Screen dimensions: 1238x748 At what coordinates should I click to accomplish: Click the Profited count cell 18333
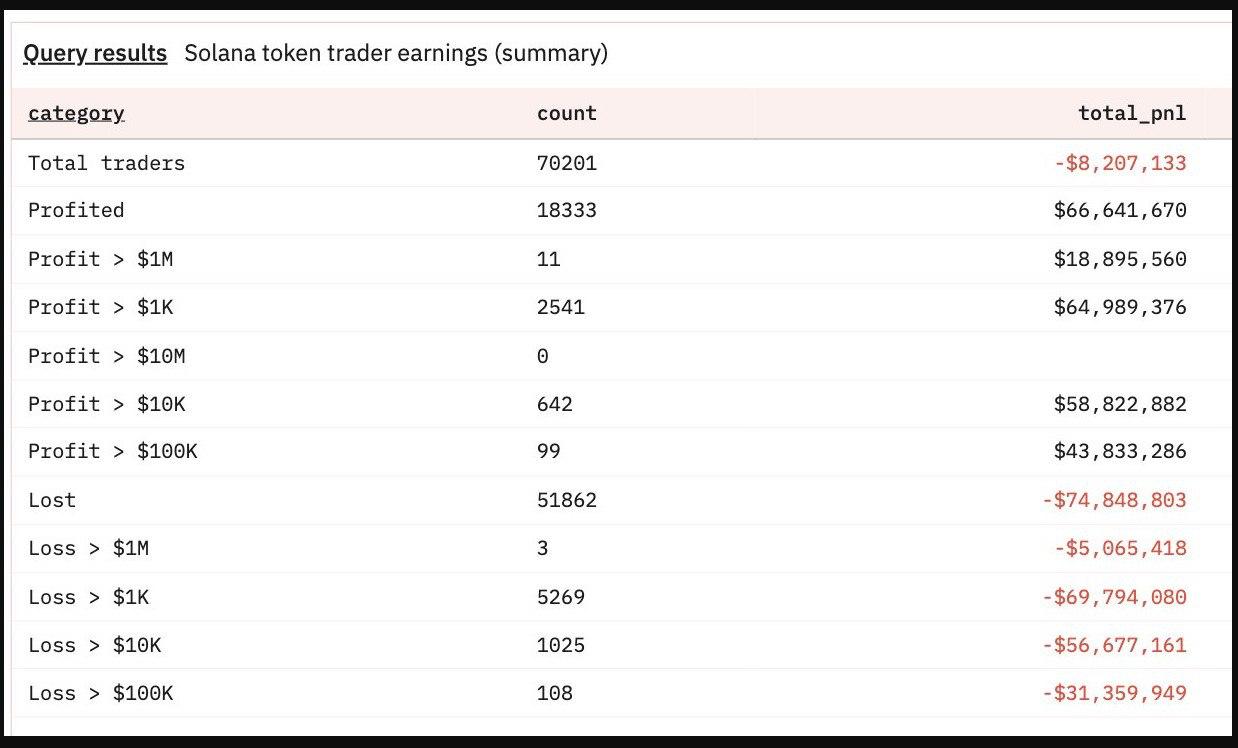tap(567, 210)
